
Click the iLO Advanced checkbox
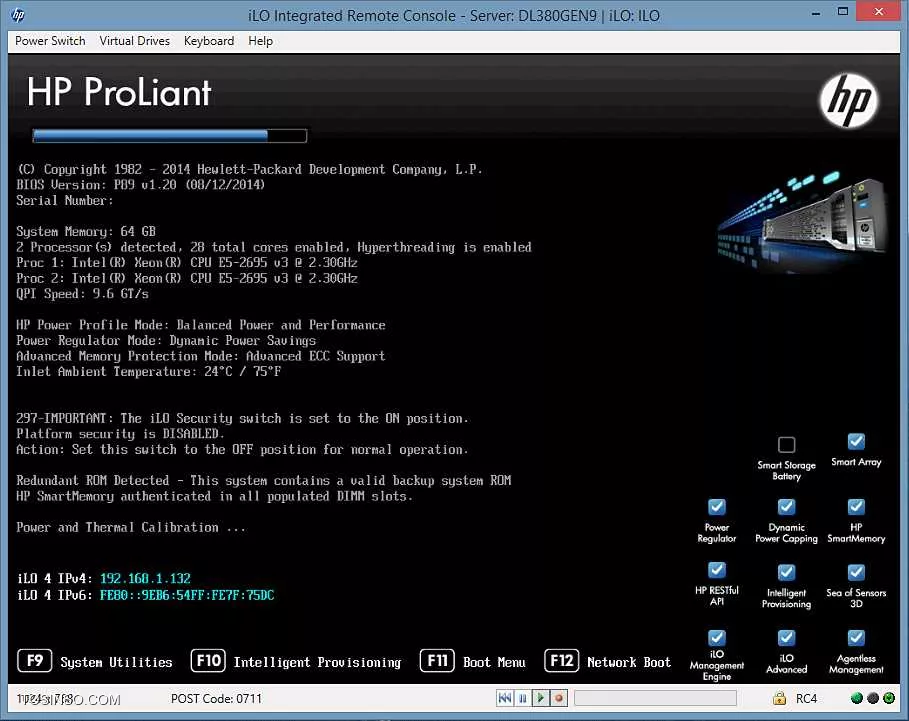tap(787, 638)
